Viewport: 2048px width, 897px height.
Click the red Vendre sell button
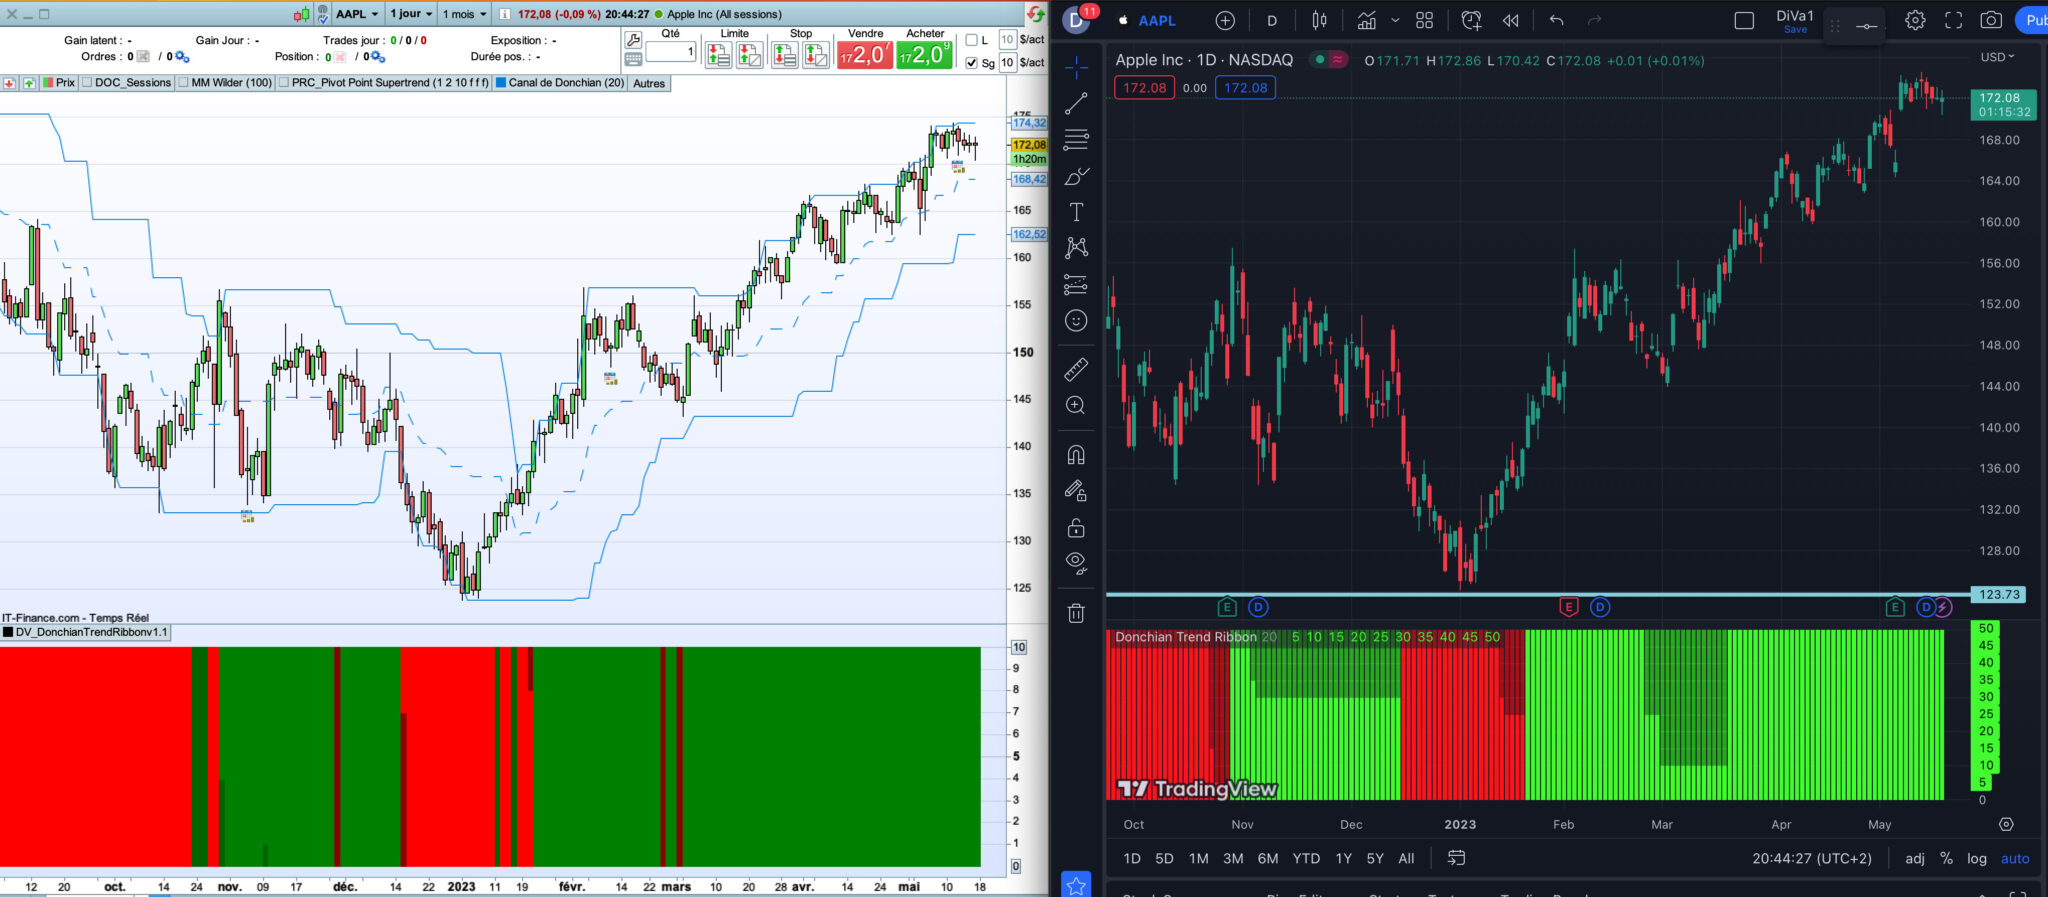pyautogui.click(x=864, y=55)
